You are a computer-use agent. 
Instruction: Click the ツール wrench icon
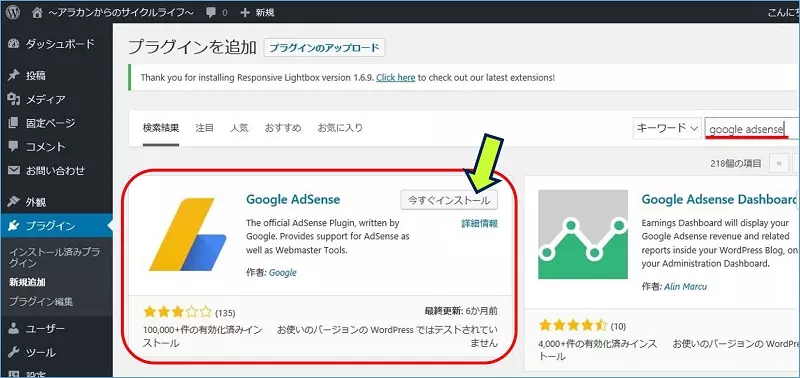[14, 352]
